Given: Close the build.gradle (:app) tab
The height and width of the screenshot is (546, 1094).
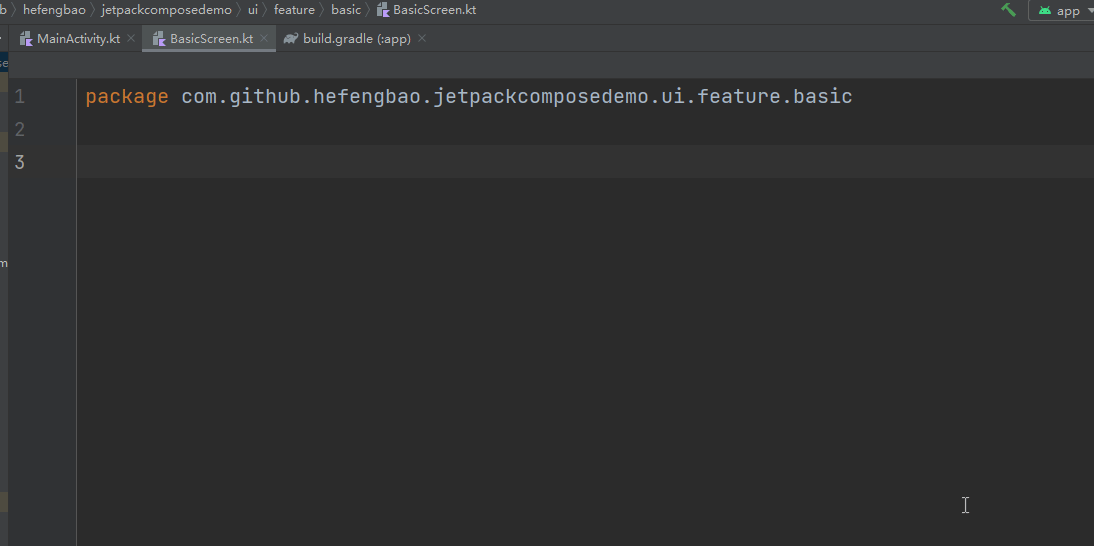Looking at the screenshot, I should (x=422, y=39).
